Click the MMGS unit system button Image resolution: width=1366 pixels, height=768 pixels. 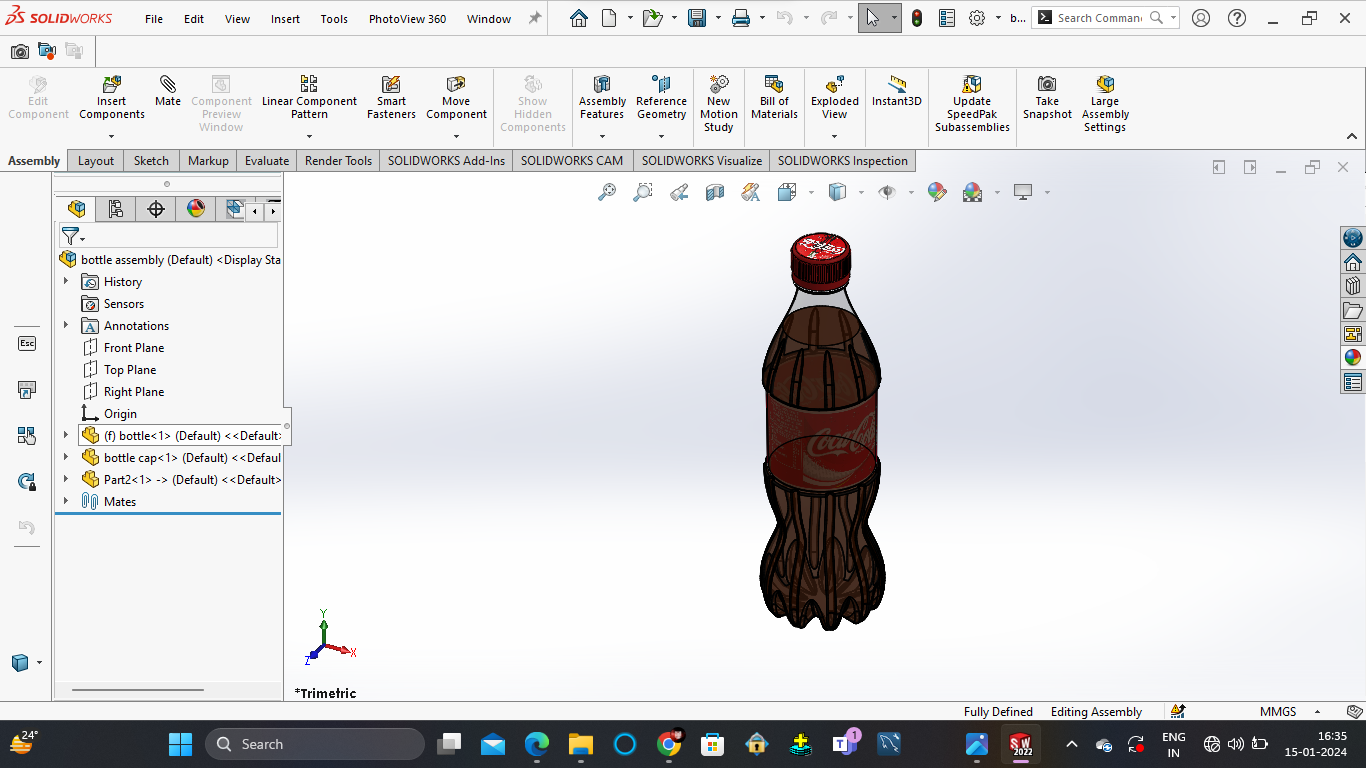[x=1278, y=712]
